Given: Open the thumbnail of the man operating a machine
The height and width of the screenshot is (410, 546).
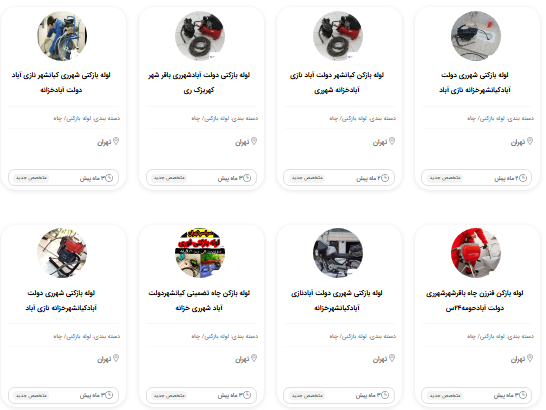Looking at the screenshot, I should coord(62,36).
